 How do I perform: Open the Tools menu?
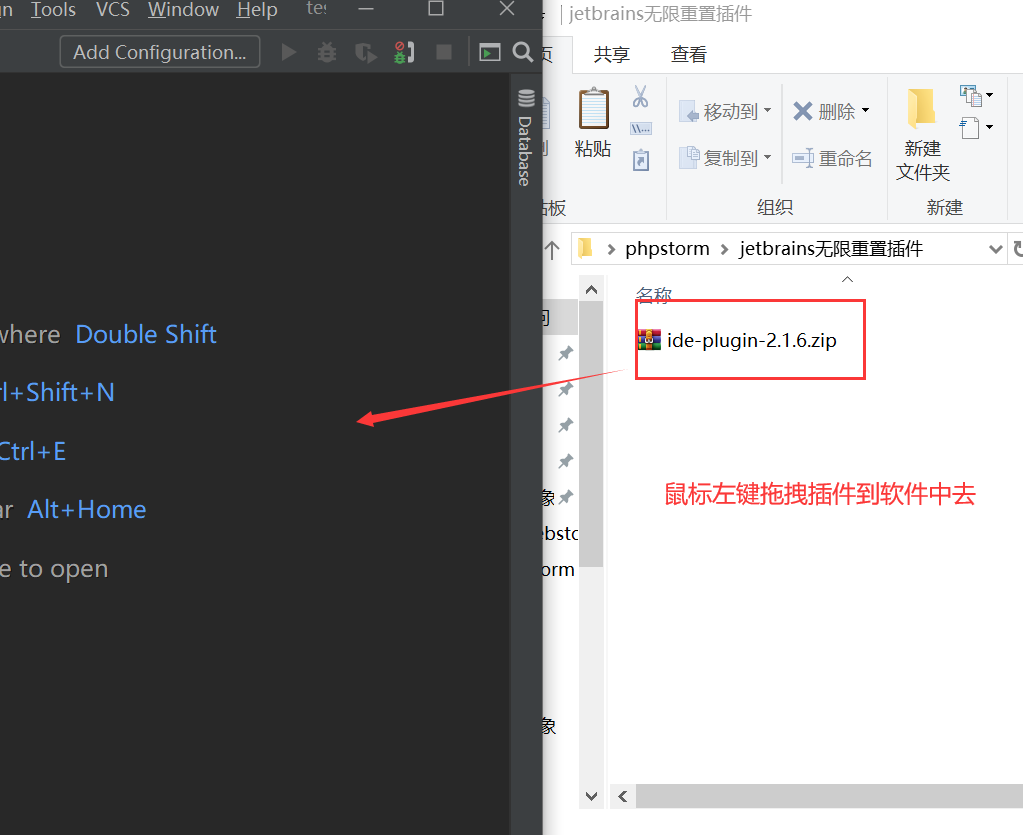click(53, 10)
